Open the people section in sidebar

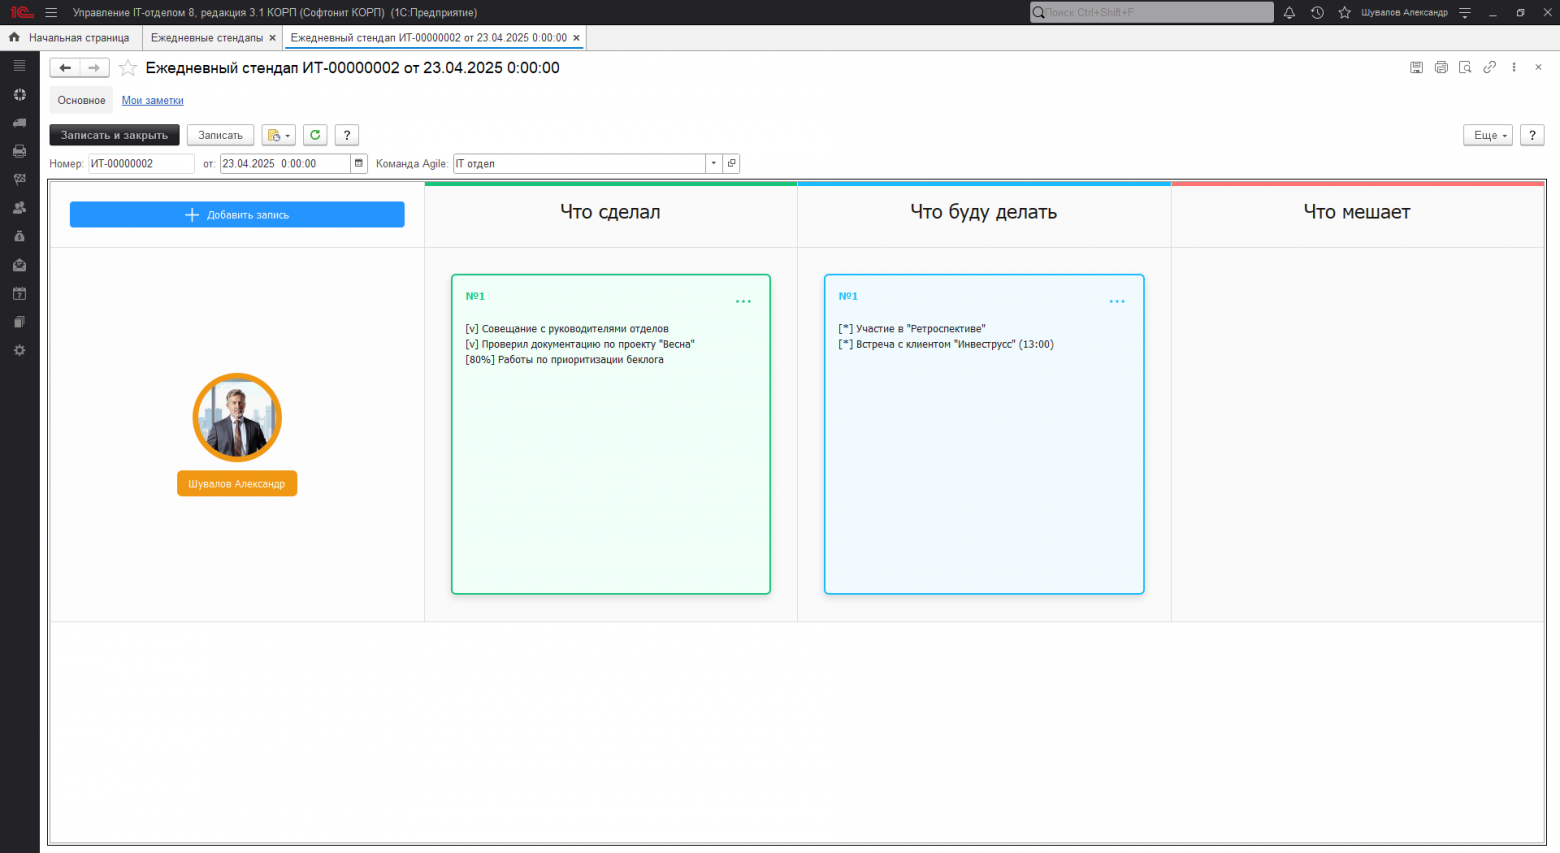click(x=19, y=208)
